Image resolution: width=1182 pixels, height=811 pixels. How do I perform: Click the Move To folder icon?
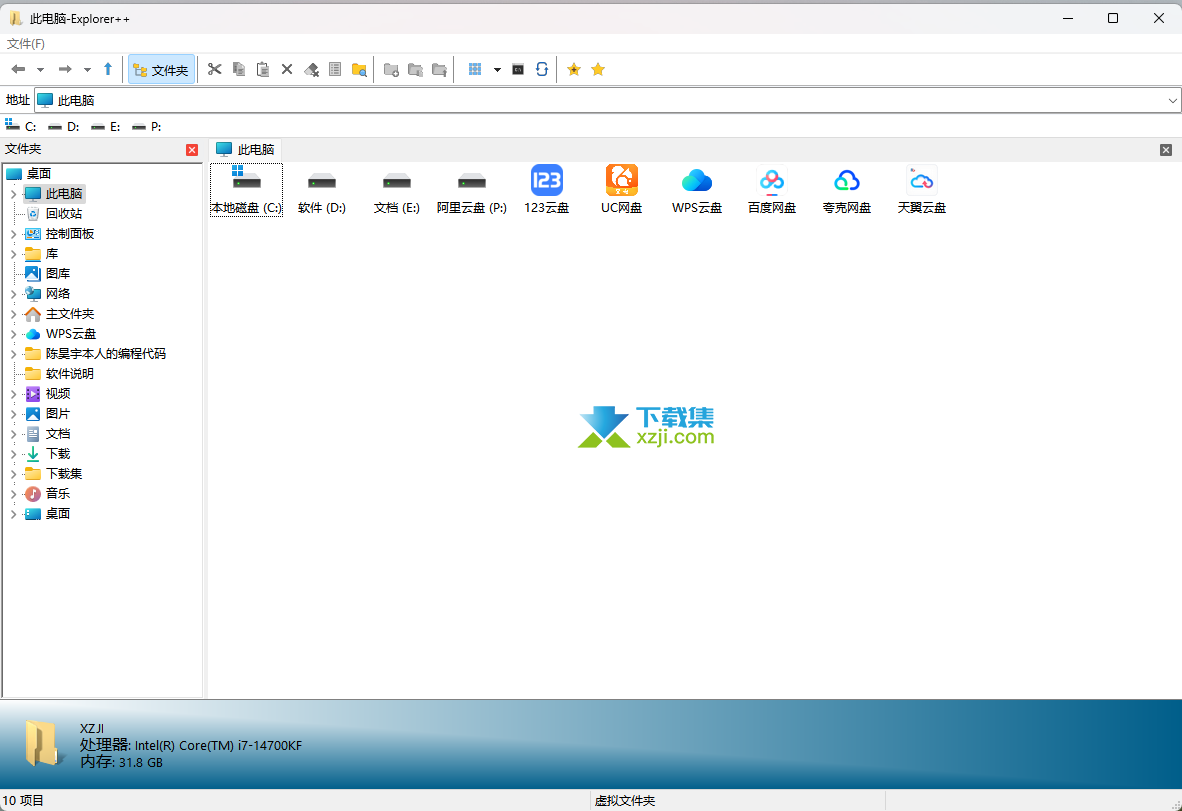pyautogui.click(x=439, y=69)
